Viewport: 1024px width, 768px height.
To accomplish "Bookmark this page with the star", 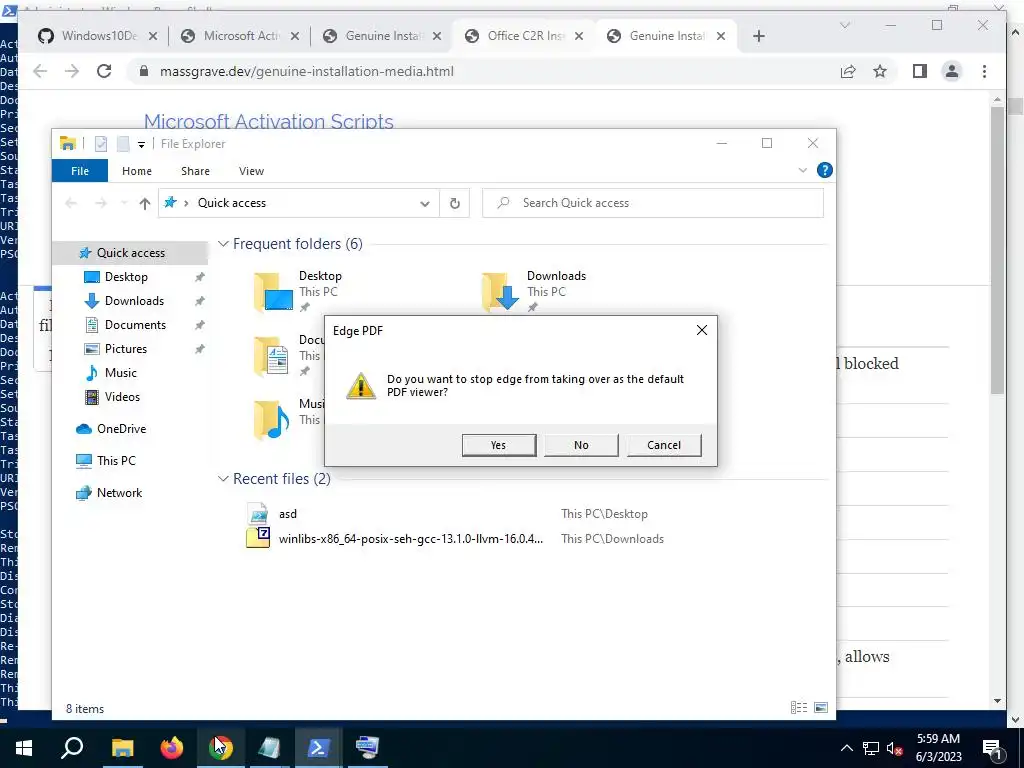I will point(880,71).
